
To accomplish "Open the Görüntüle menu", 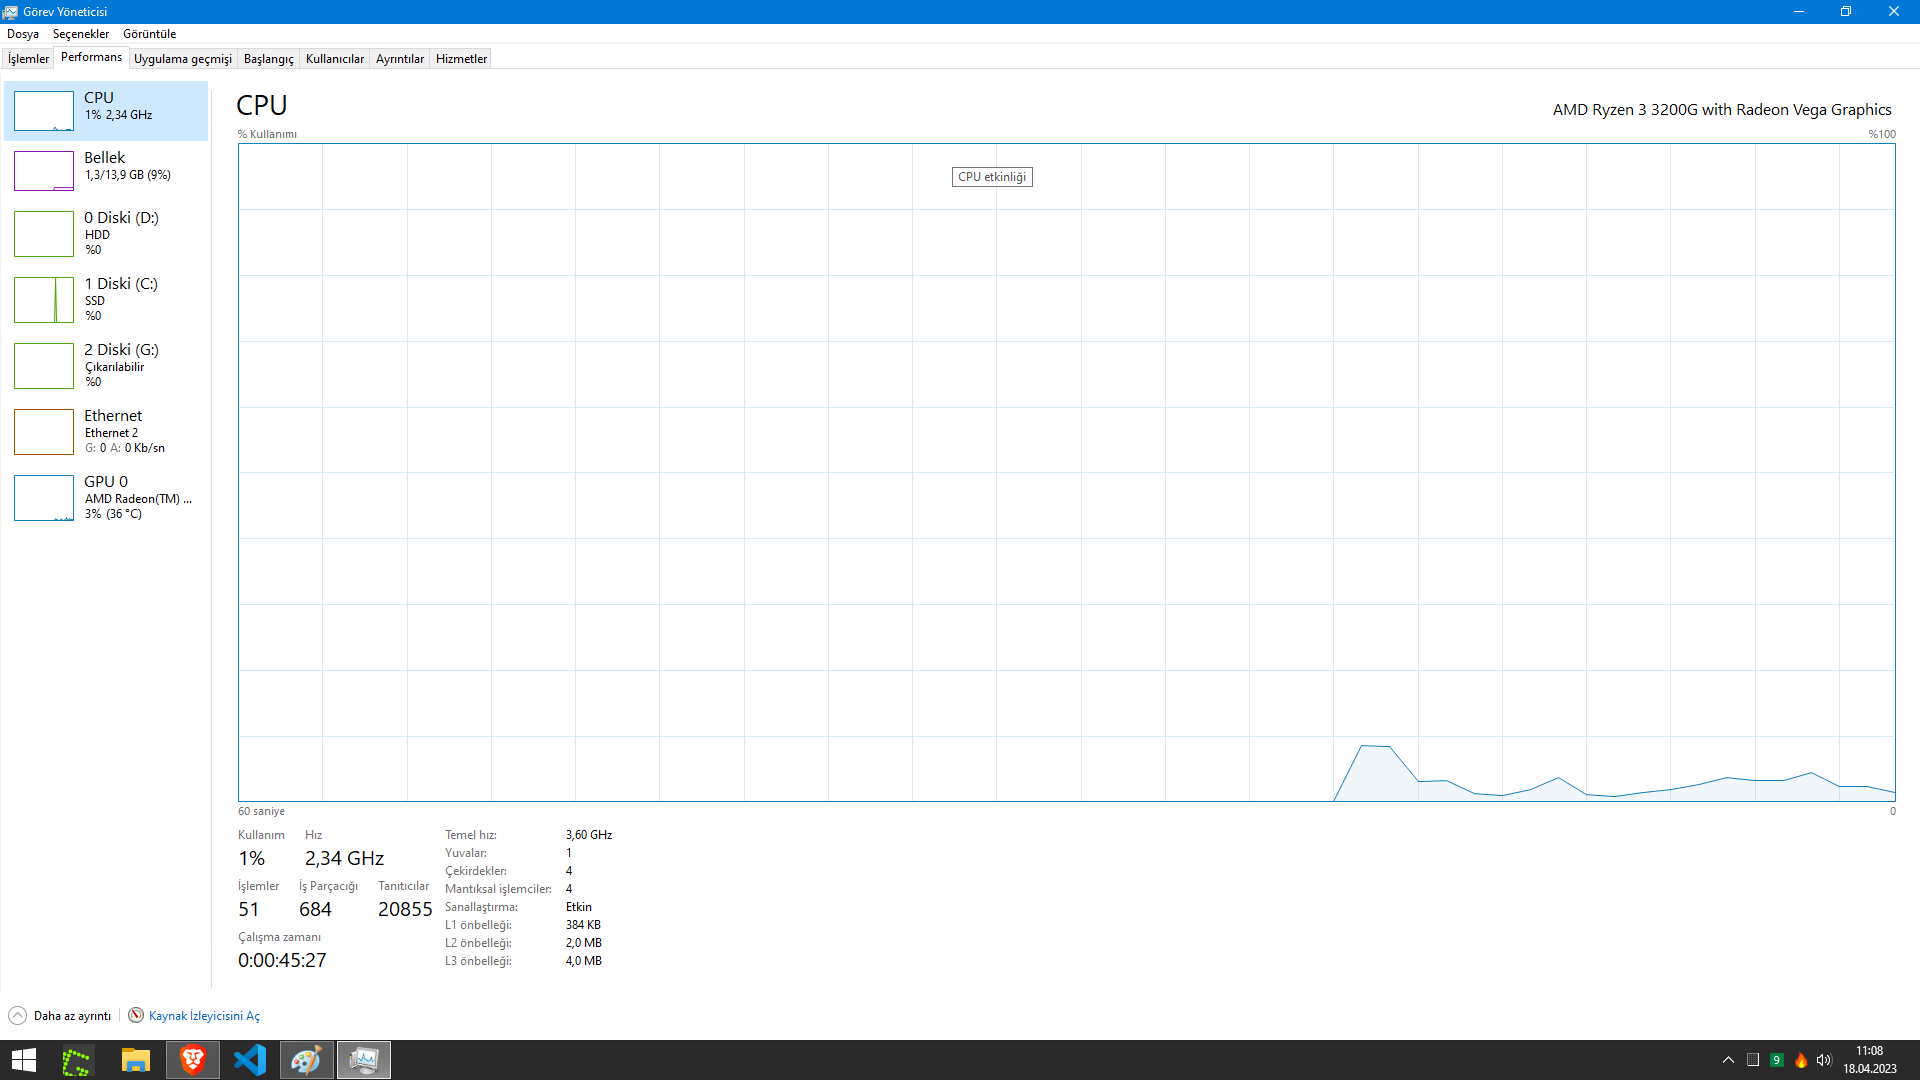I will coord(149,34).
